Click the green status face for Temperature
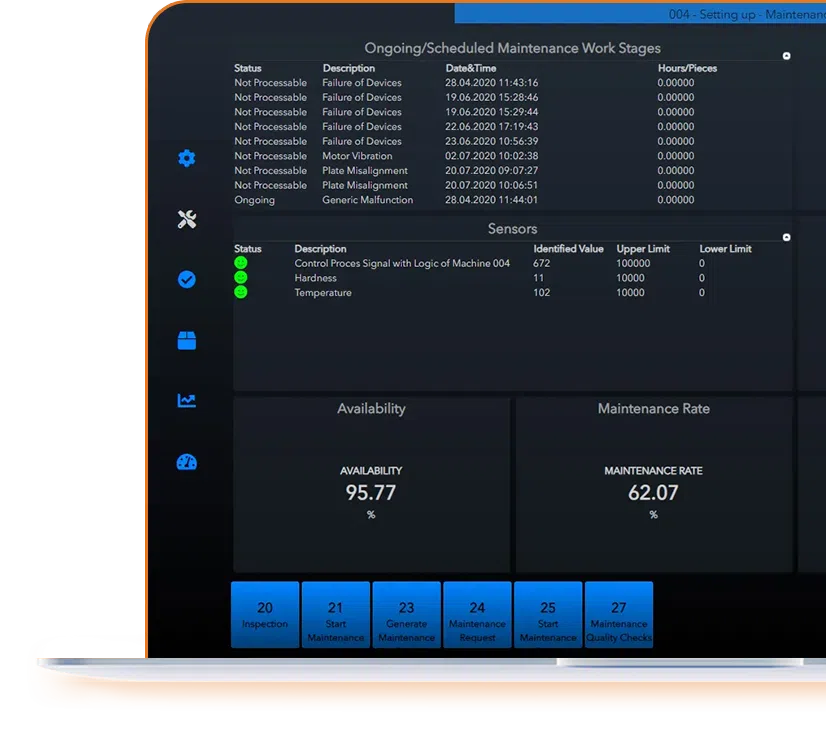Image resolution: width=826 pixels, height=732 pixels. click(x=241, y=292)
